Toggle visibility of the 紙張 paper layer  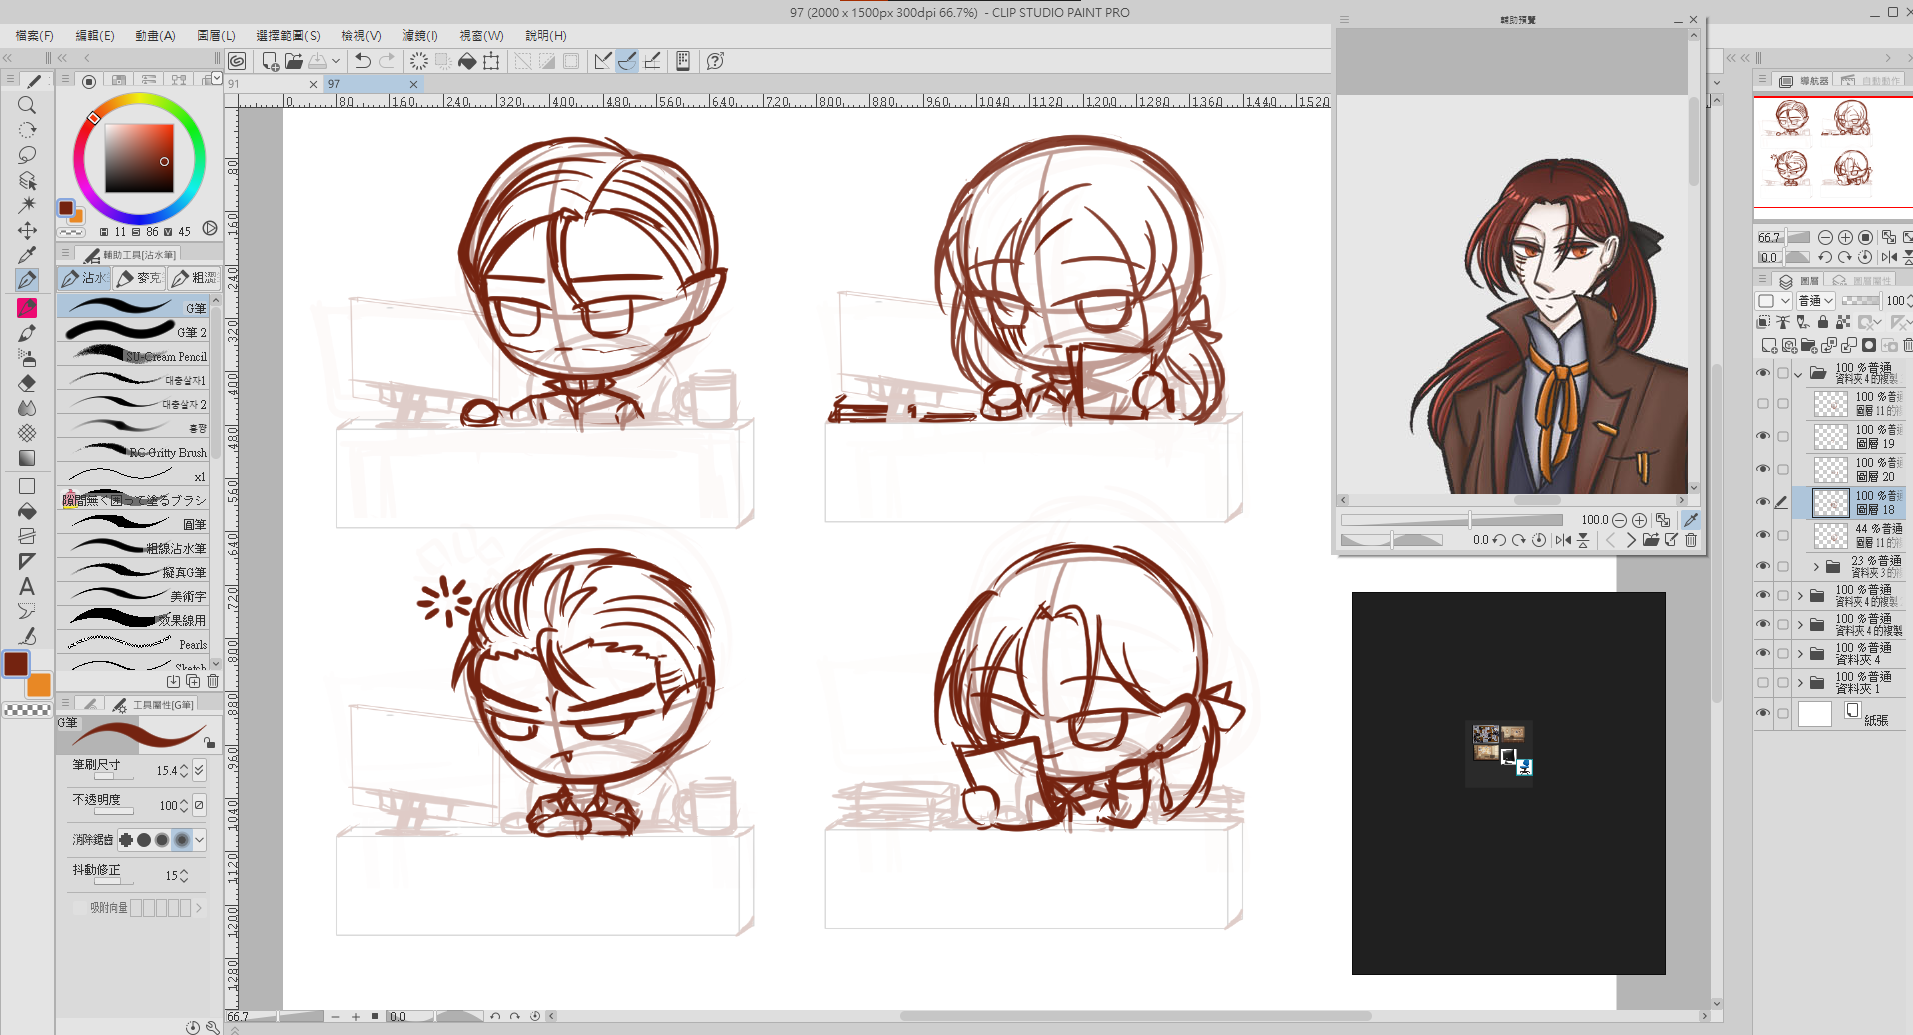pyautogui.click(x=1763, y=713)
